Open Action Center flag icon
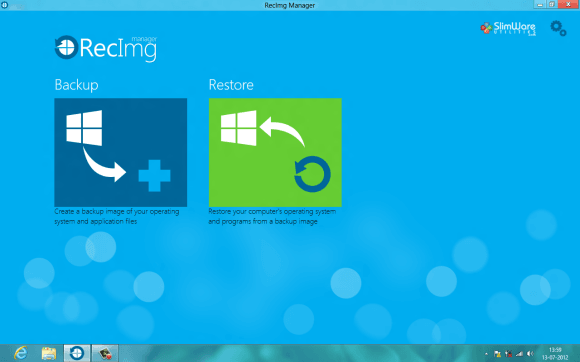 click(x=498, y=354)
